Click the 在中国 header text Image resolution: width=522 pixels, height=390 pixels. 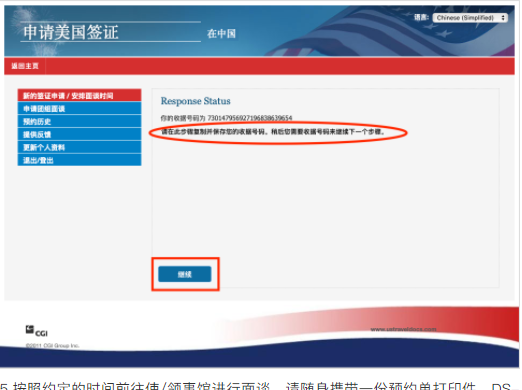click(221, 34)
